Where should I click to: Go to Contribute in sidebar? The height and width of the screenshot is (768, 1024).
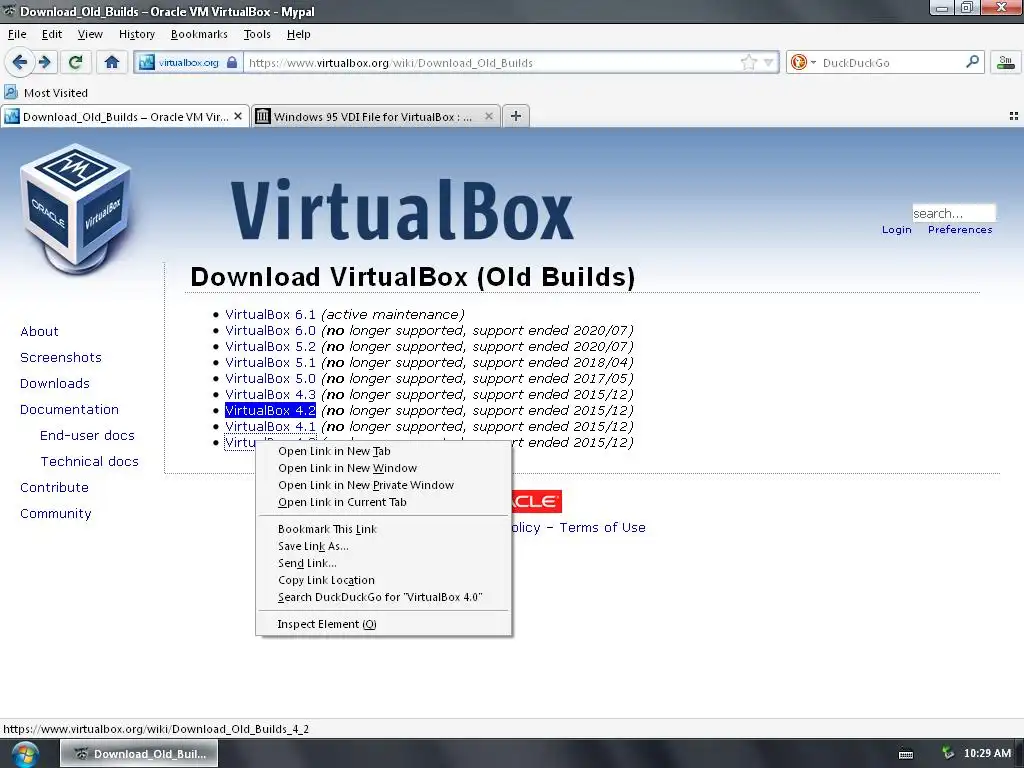coord(54,488)
